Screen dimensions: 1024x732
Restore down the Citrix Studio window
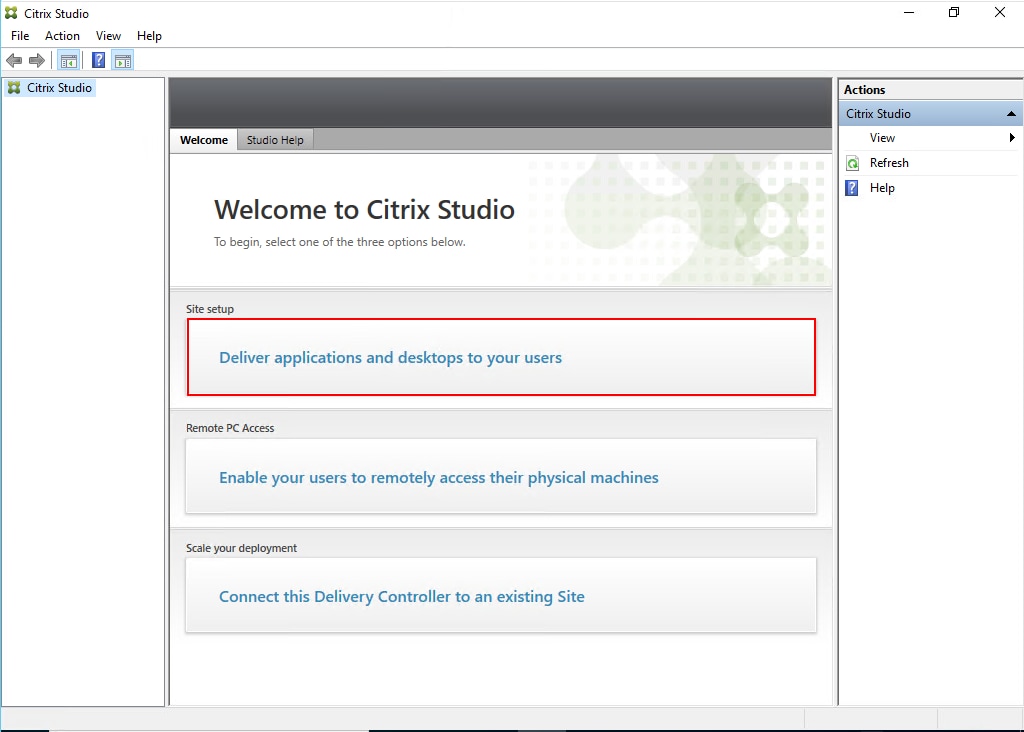point(954,12)
